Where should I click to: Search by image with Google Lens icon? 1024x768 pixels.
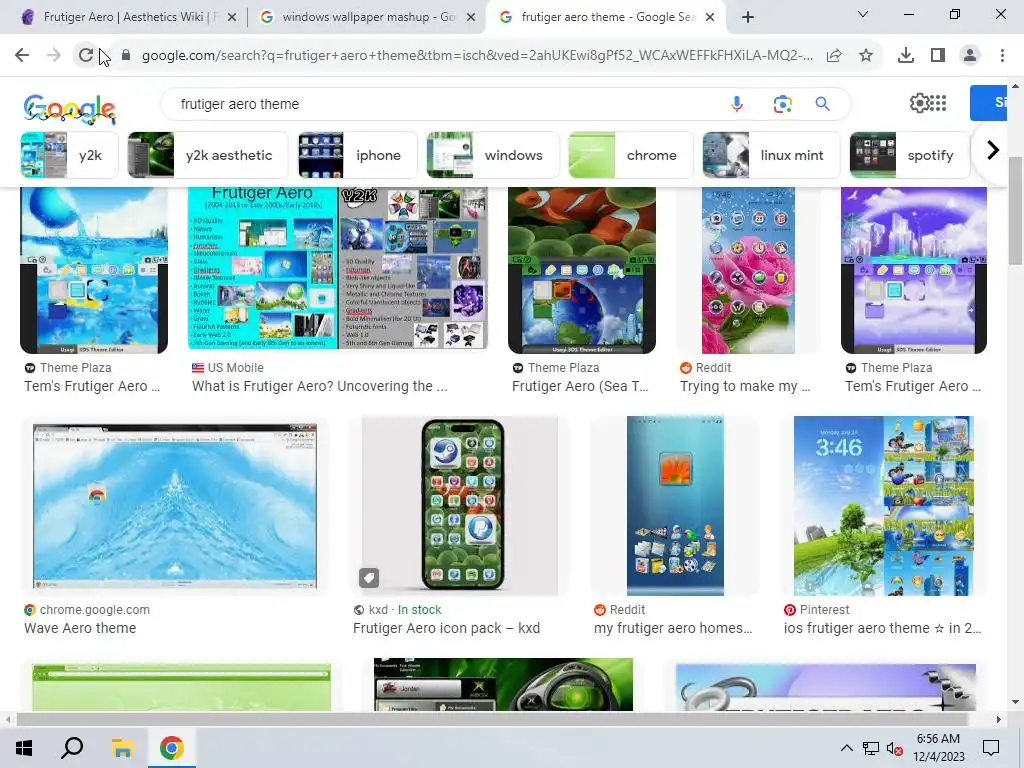tap(782, 104)
